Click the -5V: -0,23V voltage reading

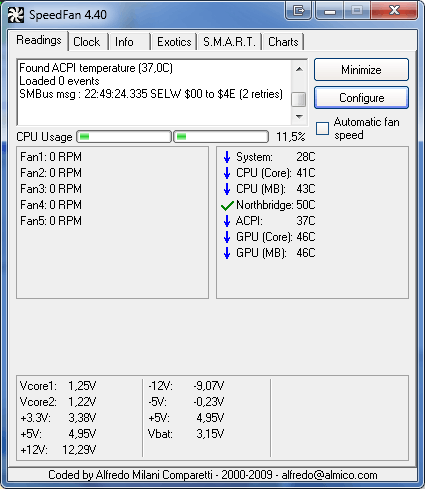[186, 402]
